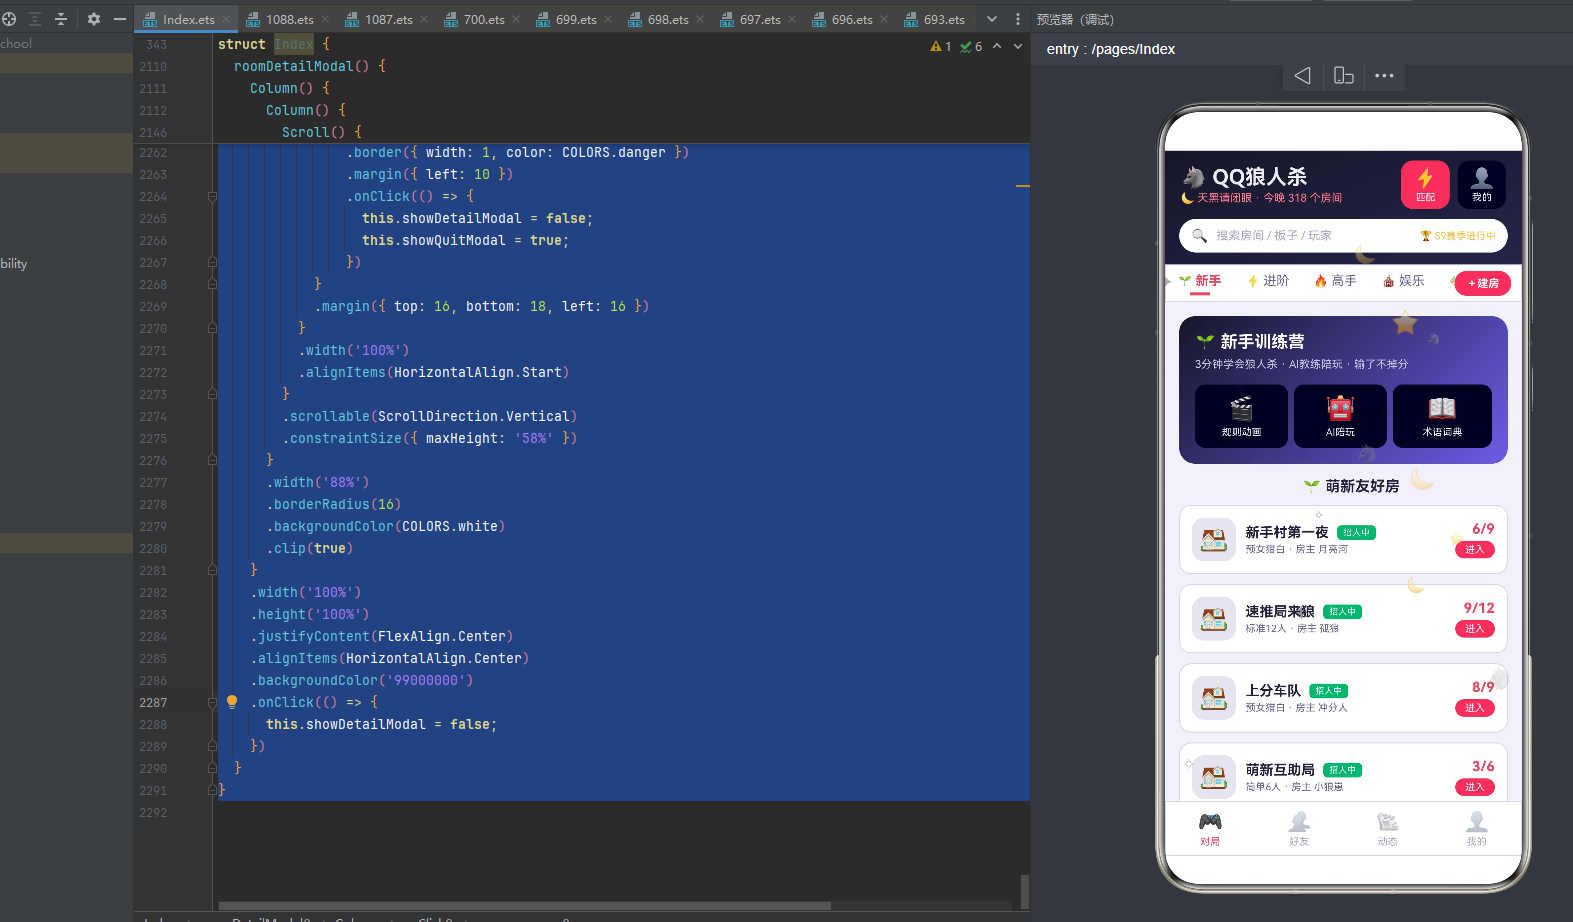Click the room search input field

click(x=1343, y=236)
